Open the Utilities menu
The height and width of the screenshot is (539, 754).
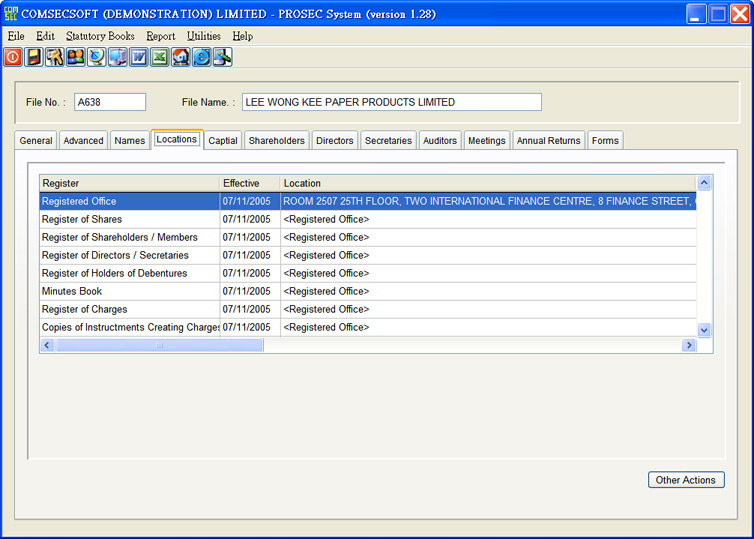(203, 36)
